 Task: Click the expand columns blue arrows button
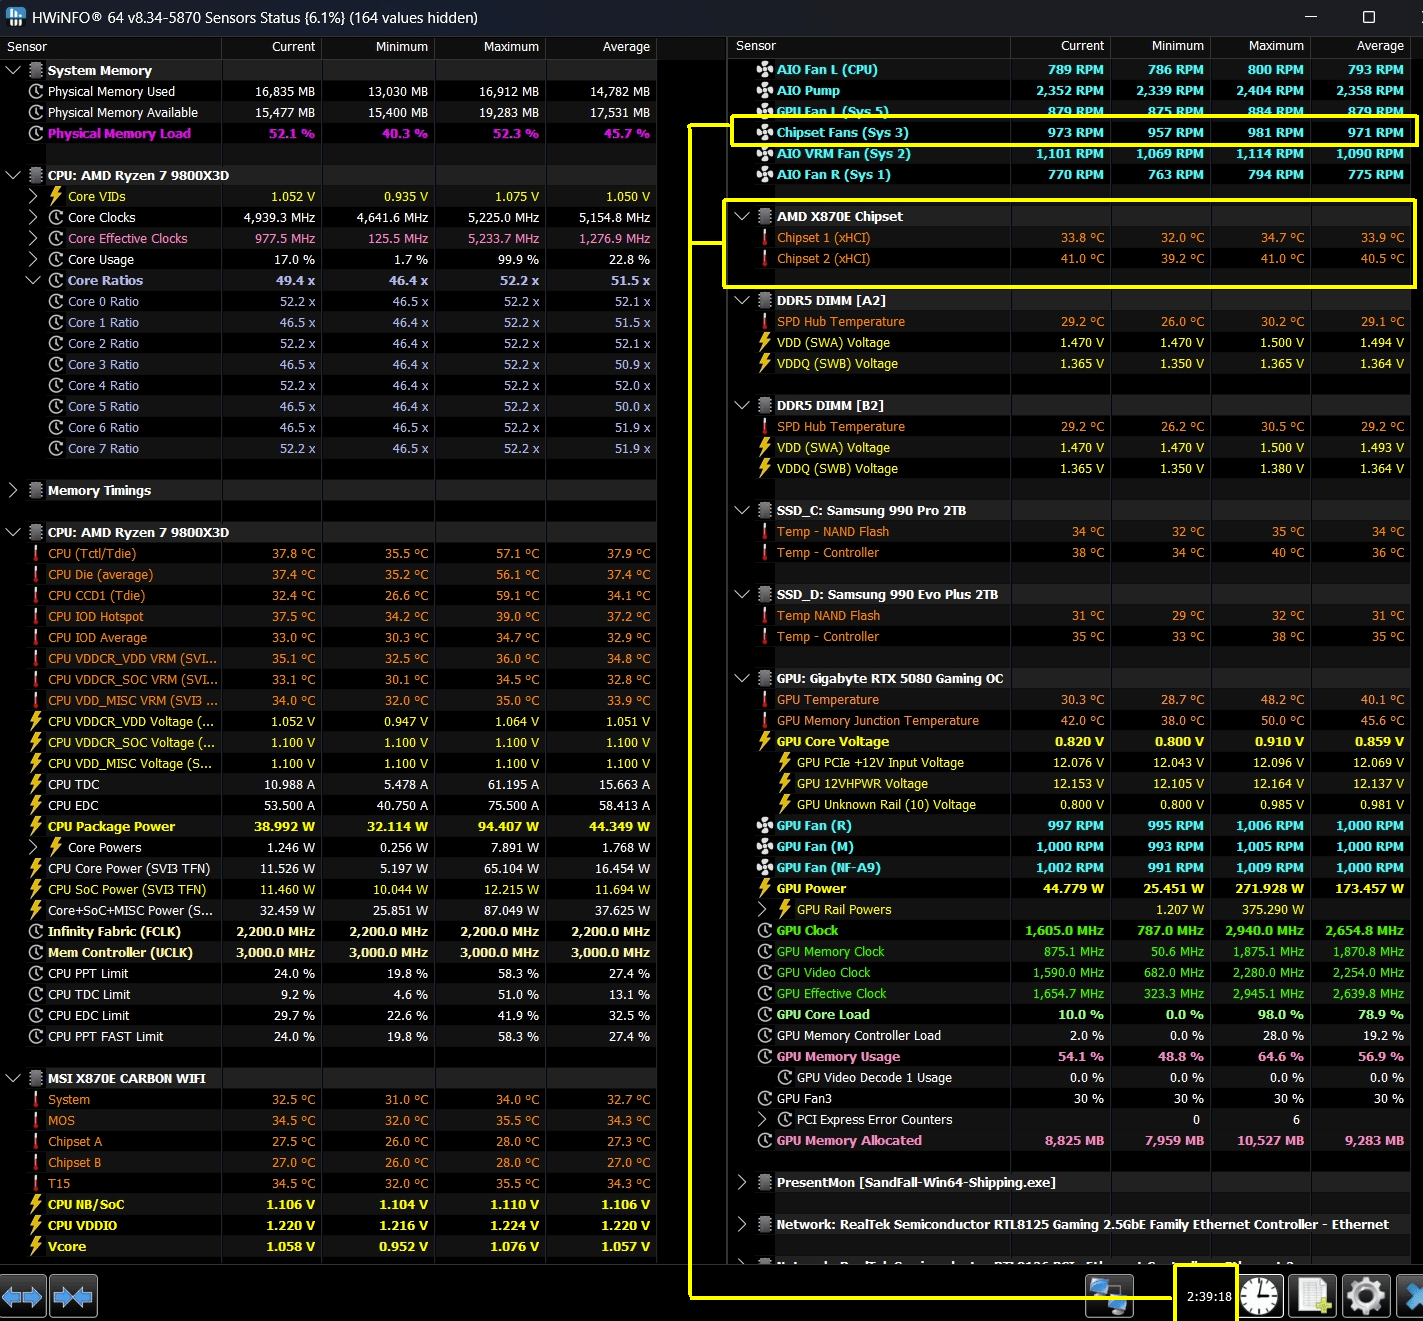point(23,1297)
